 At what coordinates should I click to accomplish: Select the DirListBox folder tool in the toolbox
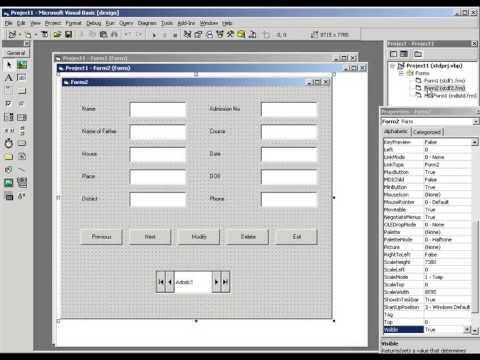pyautogui.click(x=9, y=156)
